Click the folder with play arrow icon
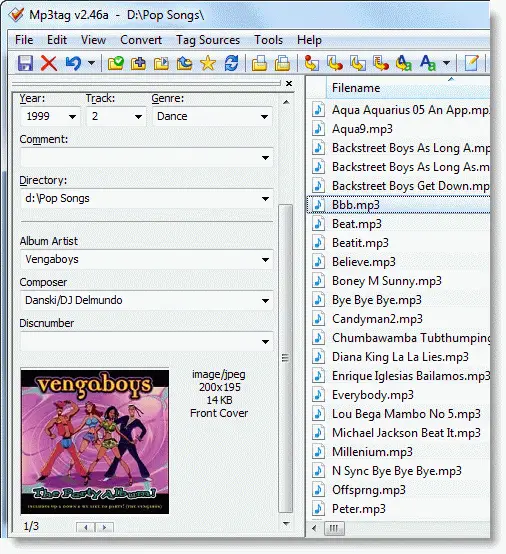Screen dimensions: 506x554 pos(161,64)
